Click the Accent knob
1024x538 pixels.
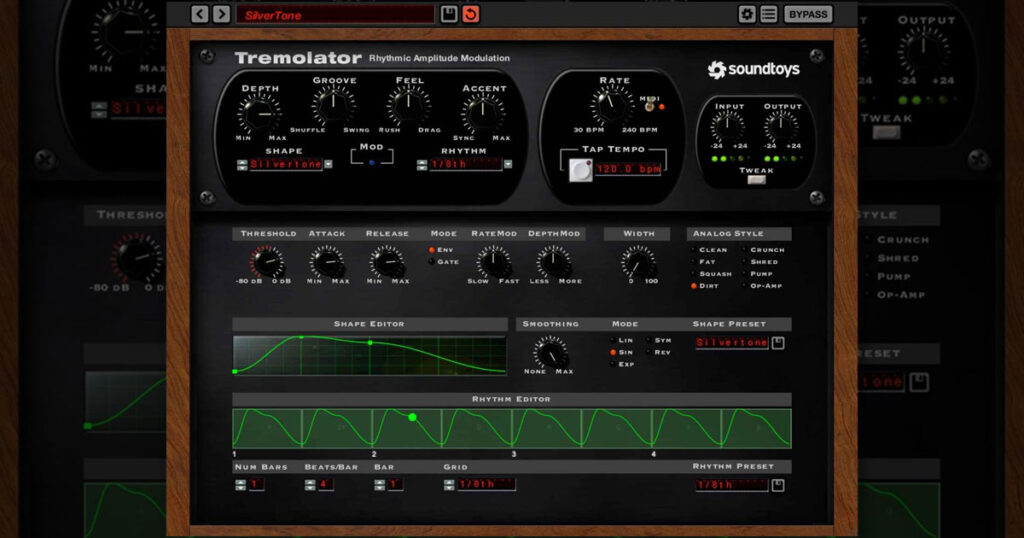483,114
